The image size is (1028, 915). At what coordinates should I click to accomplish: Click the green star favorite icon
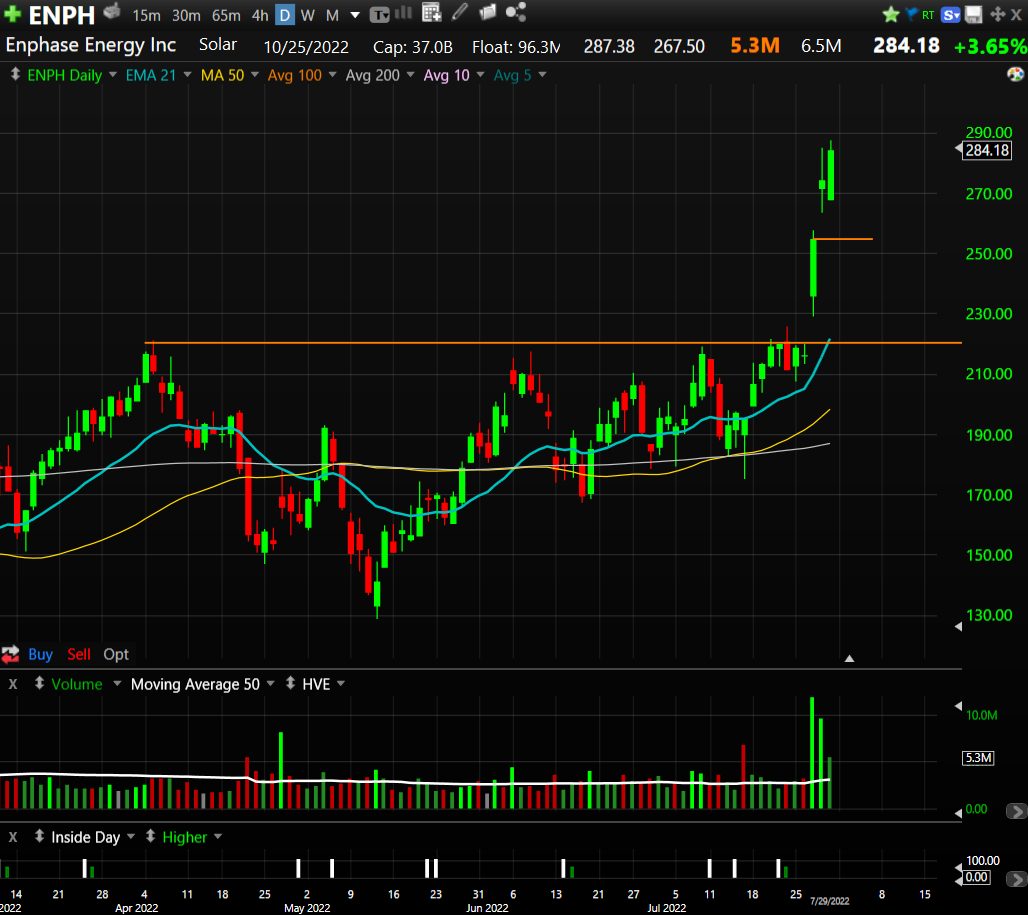click(890, 14)
